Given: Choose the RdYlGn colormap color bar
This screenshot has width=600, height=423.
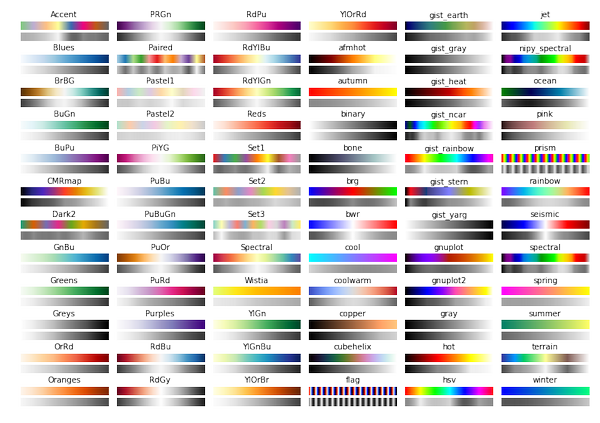Looking at the screenshot, I should pyautogui.click(x=257, y=92).
